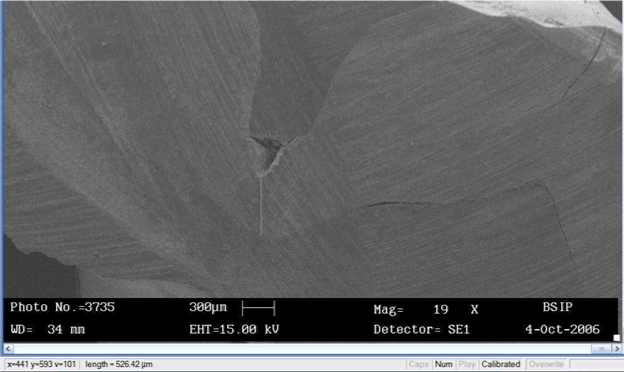Image resolution: width=624 pixels, height=372 pixels.
Task: Click the WD= 34 mm annotation
Action: tap(47, 329)
